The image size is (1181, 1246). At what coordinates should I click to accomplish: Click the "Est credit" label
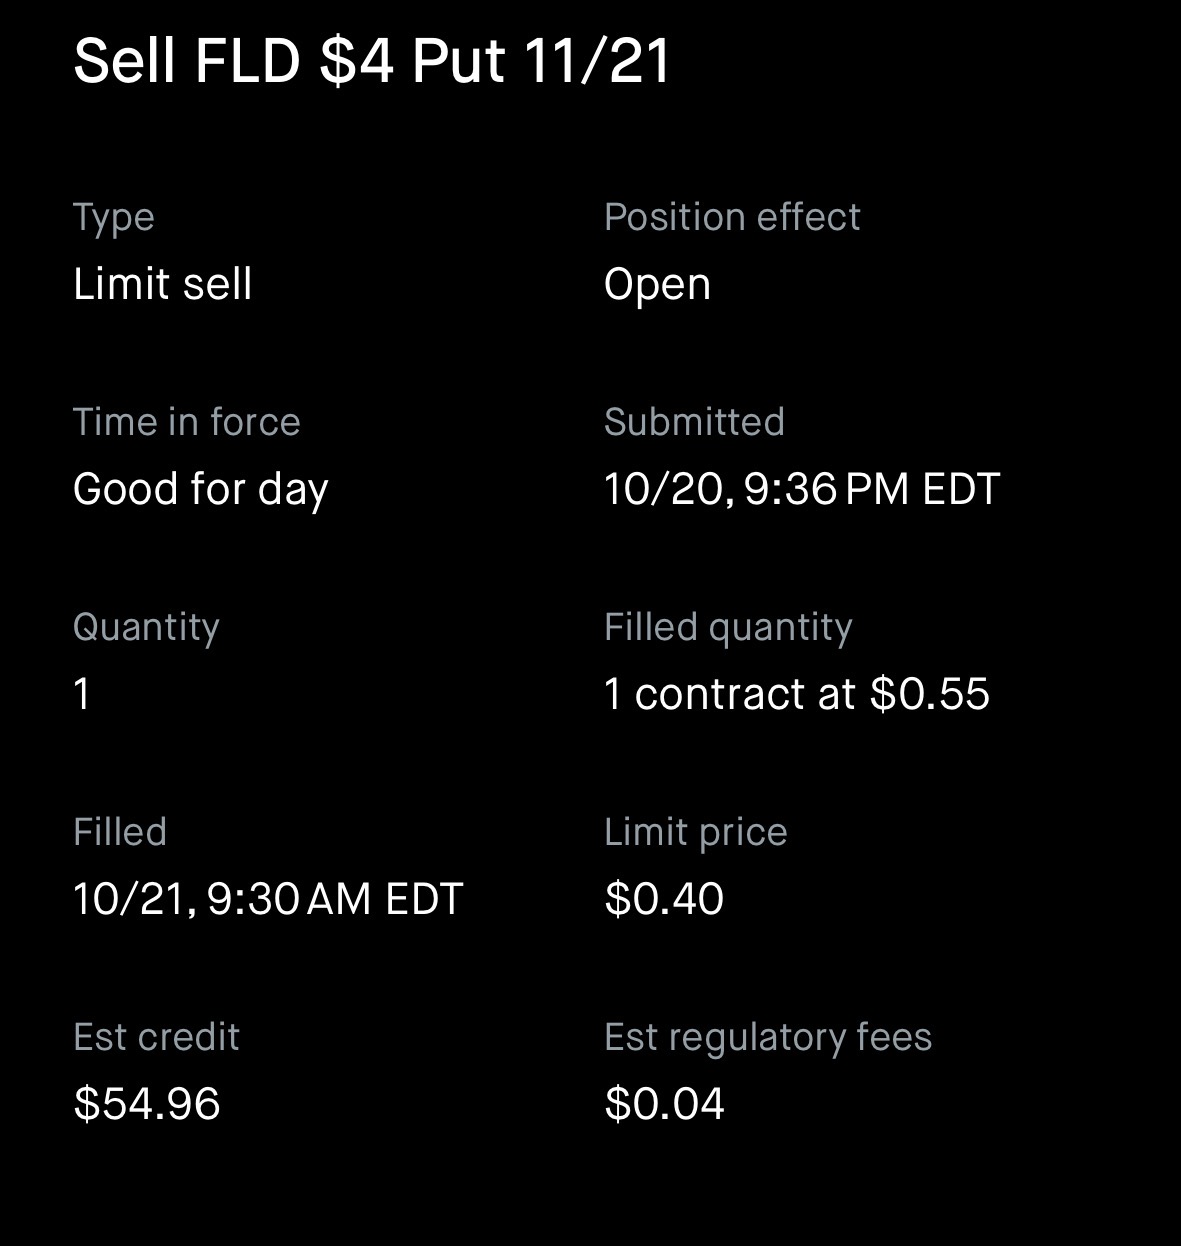click(156, 1037)
